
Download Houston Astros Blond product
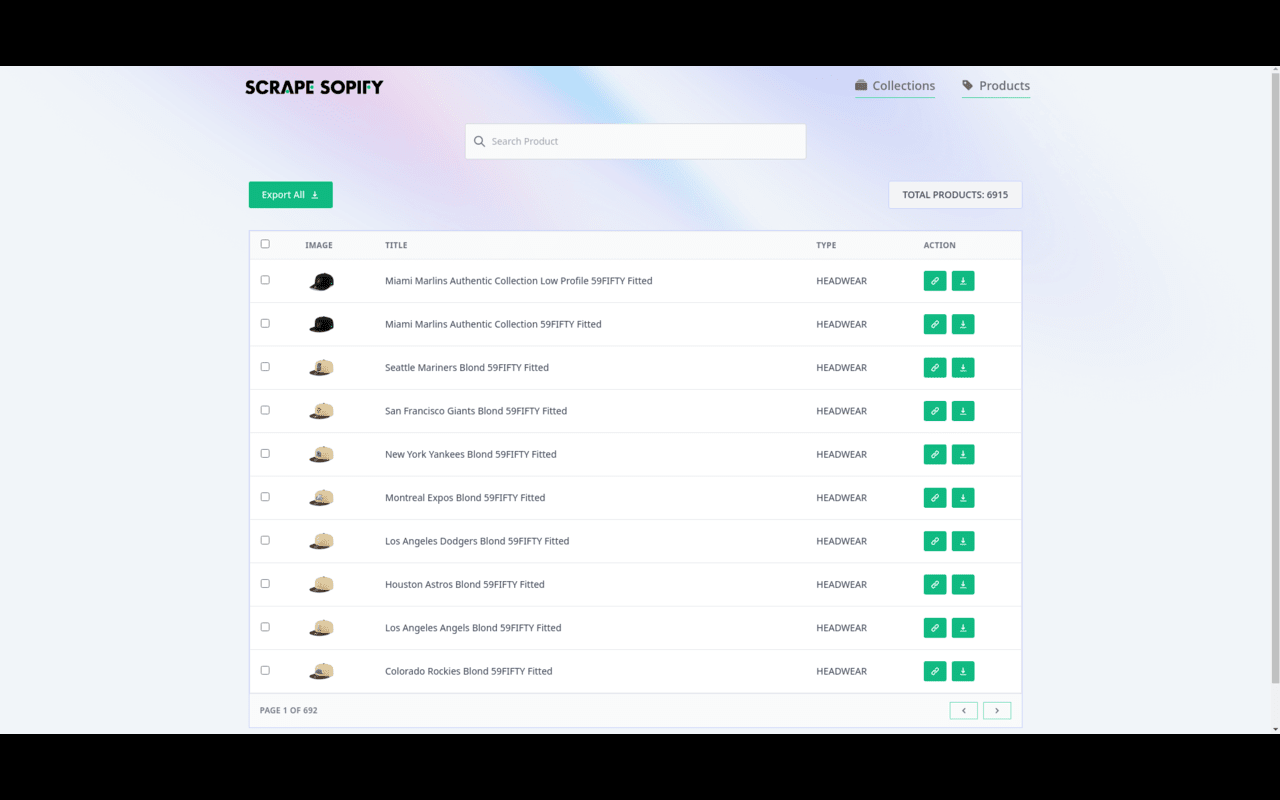click(x=963, y=584)
